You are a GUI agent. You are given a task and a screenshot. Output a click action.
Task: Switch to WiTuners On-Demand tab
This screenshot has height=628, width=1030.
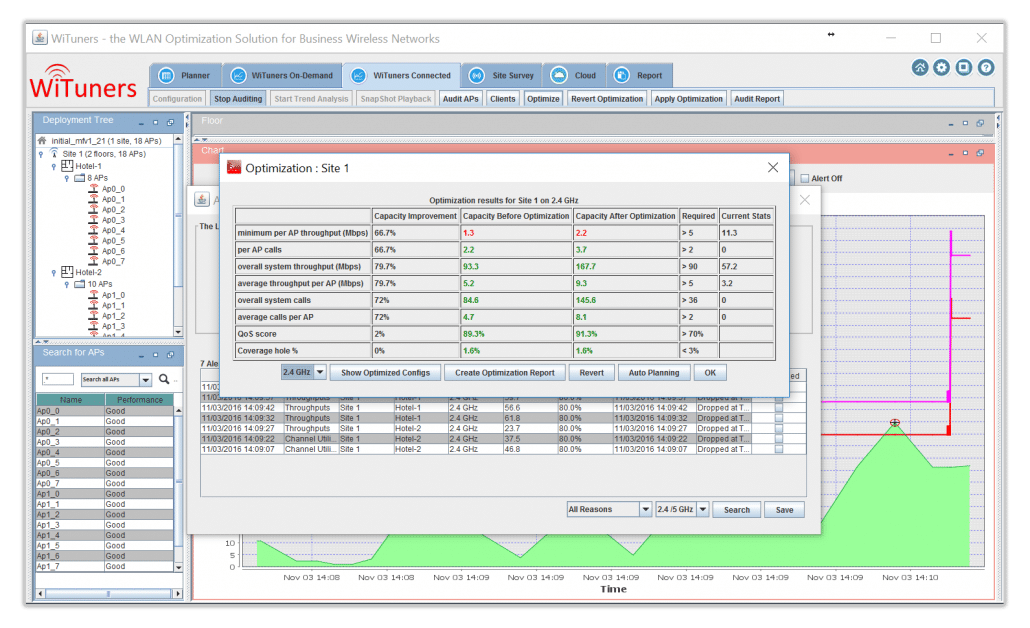pyautogui.click(x=282, y=76)
